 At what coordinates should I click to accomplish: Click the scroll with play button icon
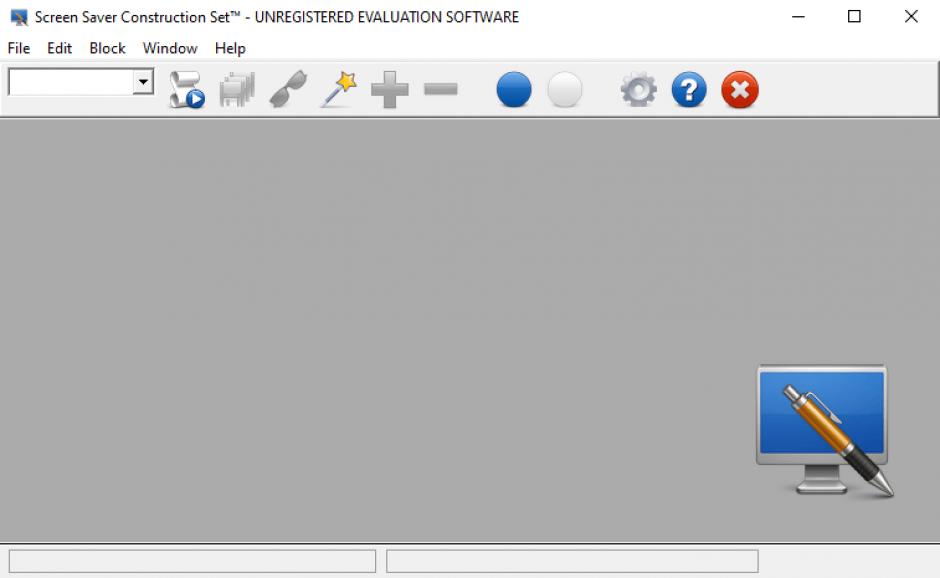click(x=186, y=89)
